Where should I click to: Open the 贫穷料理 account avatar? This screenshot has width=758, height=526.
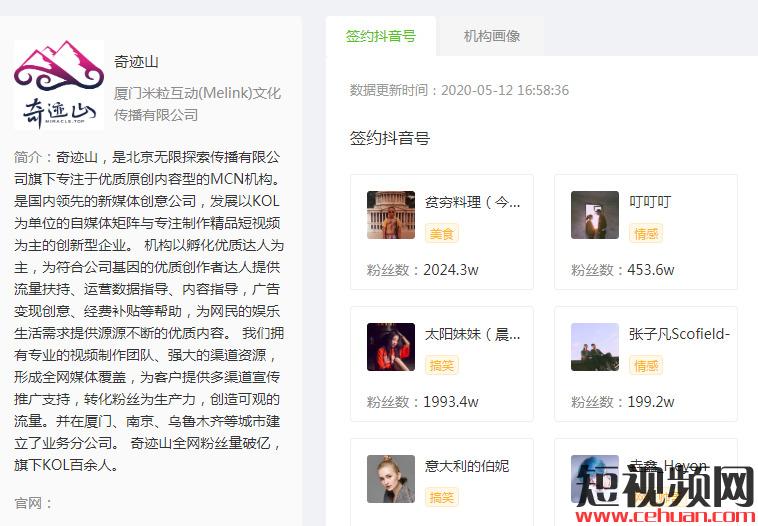391,215
